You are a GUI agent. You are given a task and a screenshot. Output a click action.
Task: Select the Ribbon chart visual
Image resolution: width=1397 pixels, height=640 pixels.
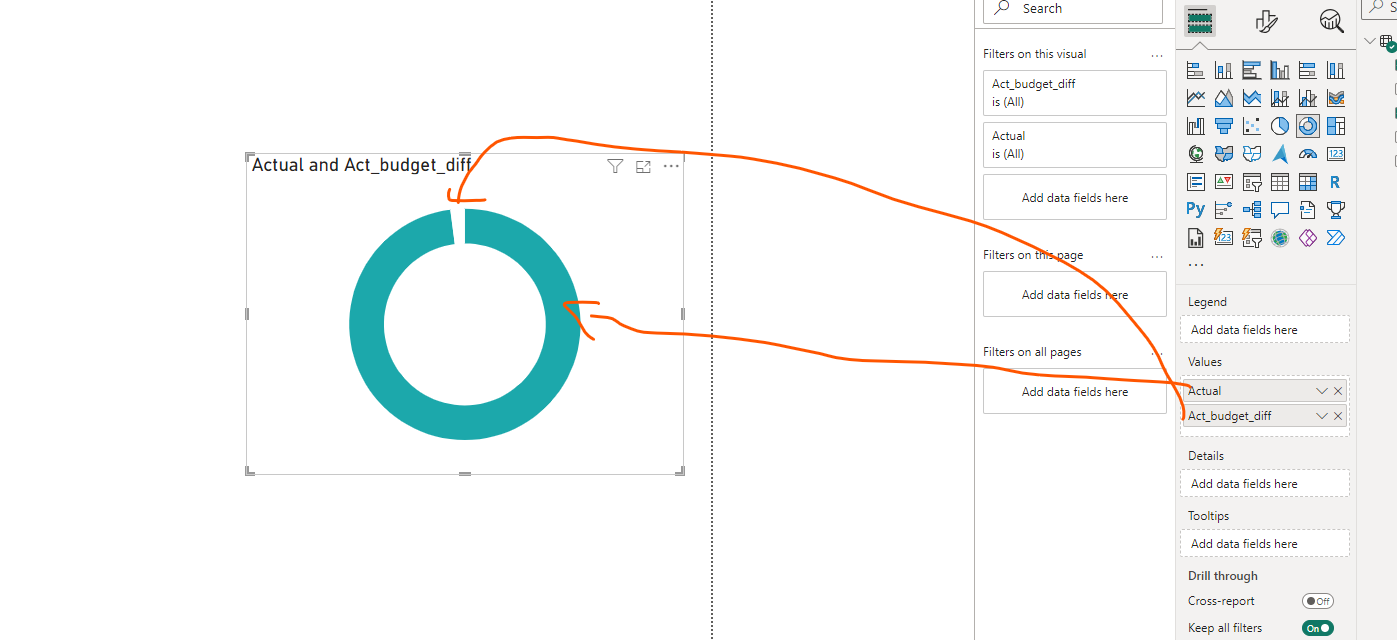1335,98
